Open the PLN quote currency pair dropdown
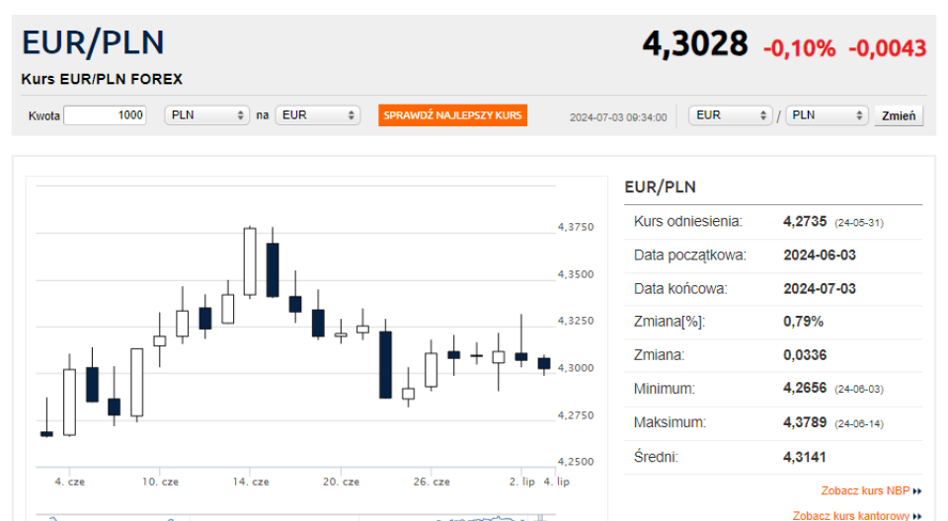 tap(826, 115)
